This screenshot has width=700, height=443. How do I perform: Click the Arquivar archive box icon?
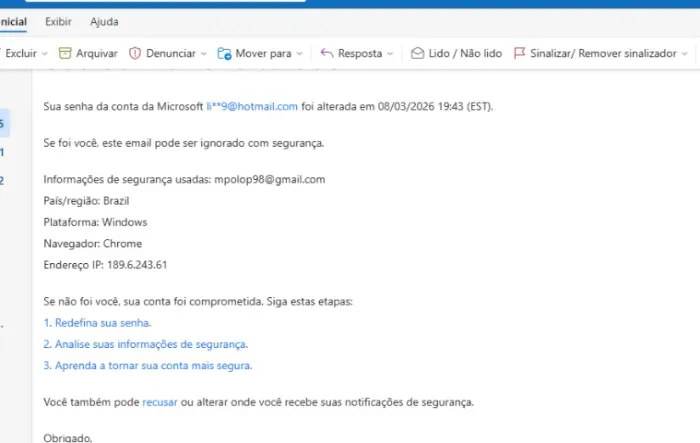tap(65, 54)
